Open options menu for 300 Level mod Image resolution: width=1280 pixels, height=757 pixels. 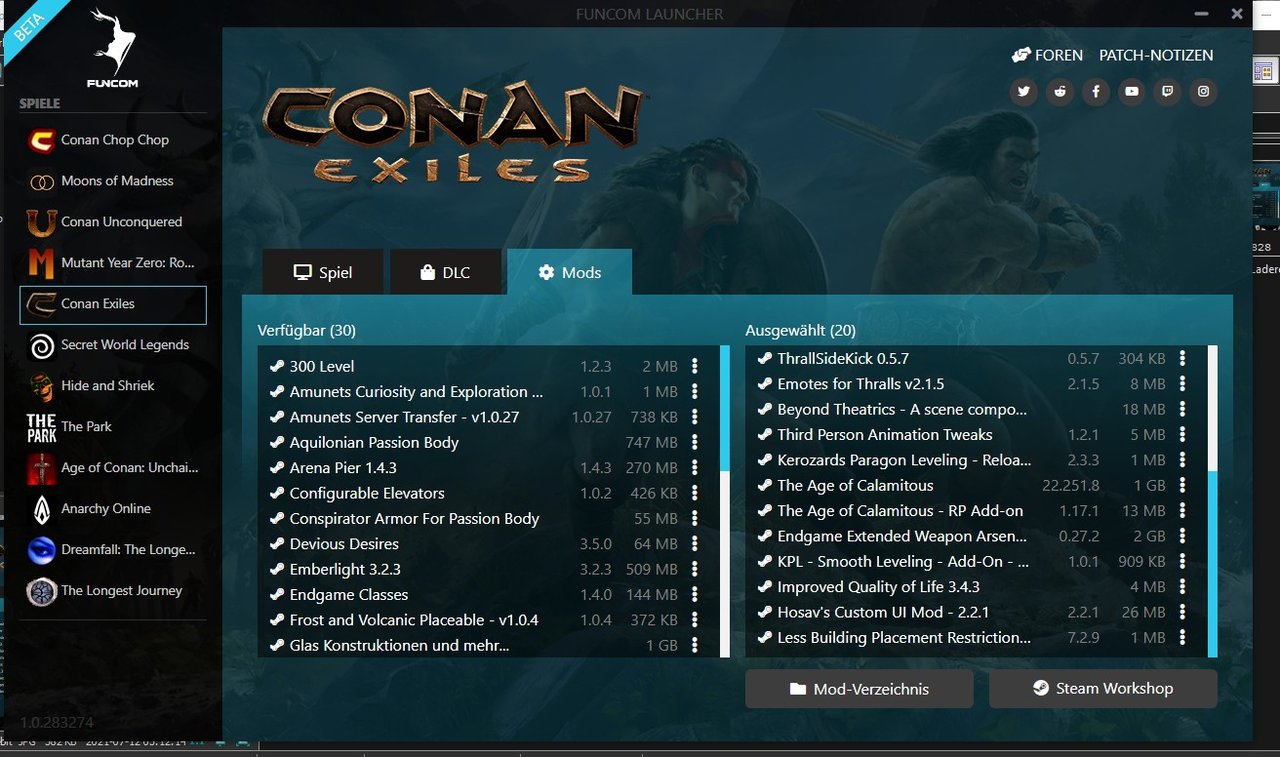(695, 366)
